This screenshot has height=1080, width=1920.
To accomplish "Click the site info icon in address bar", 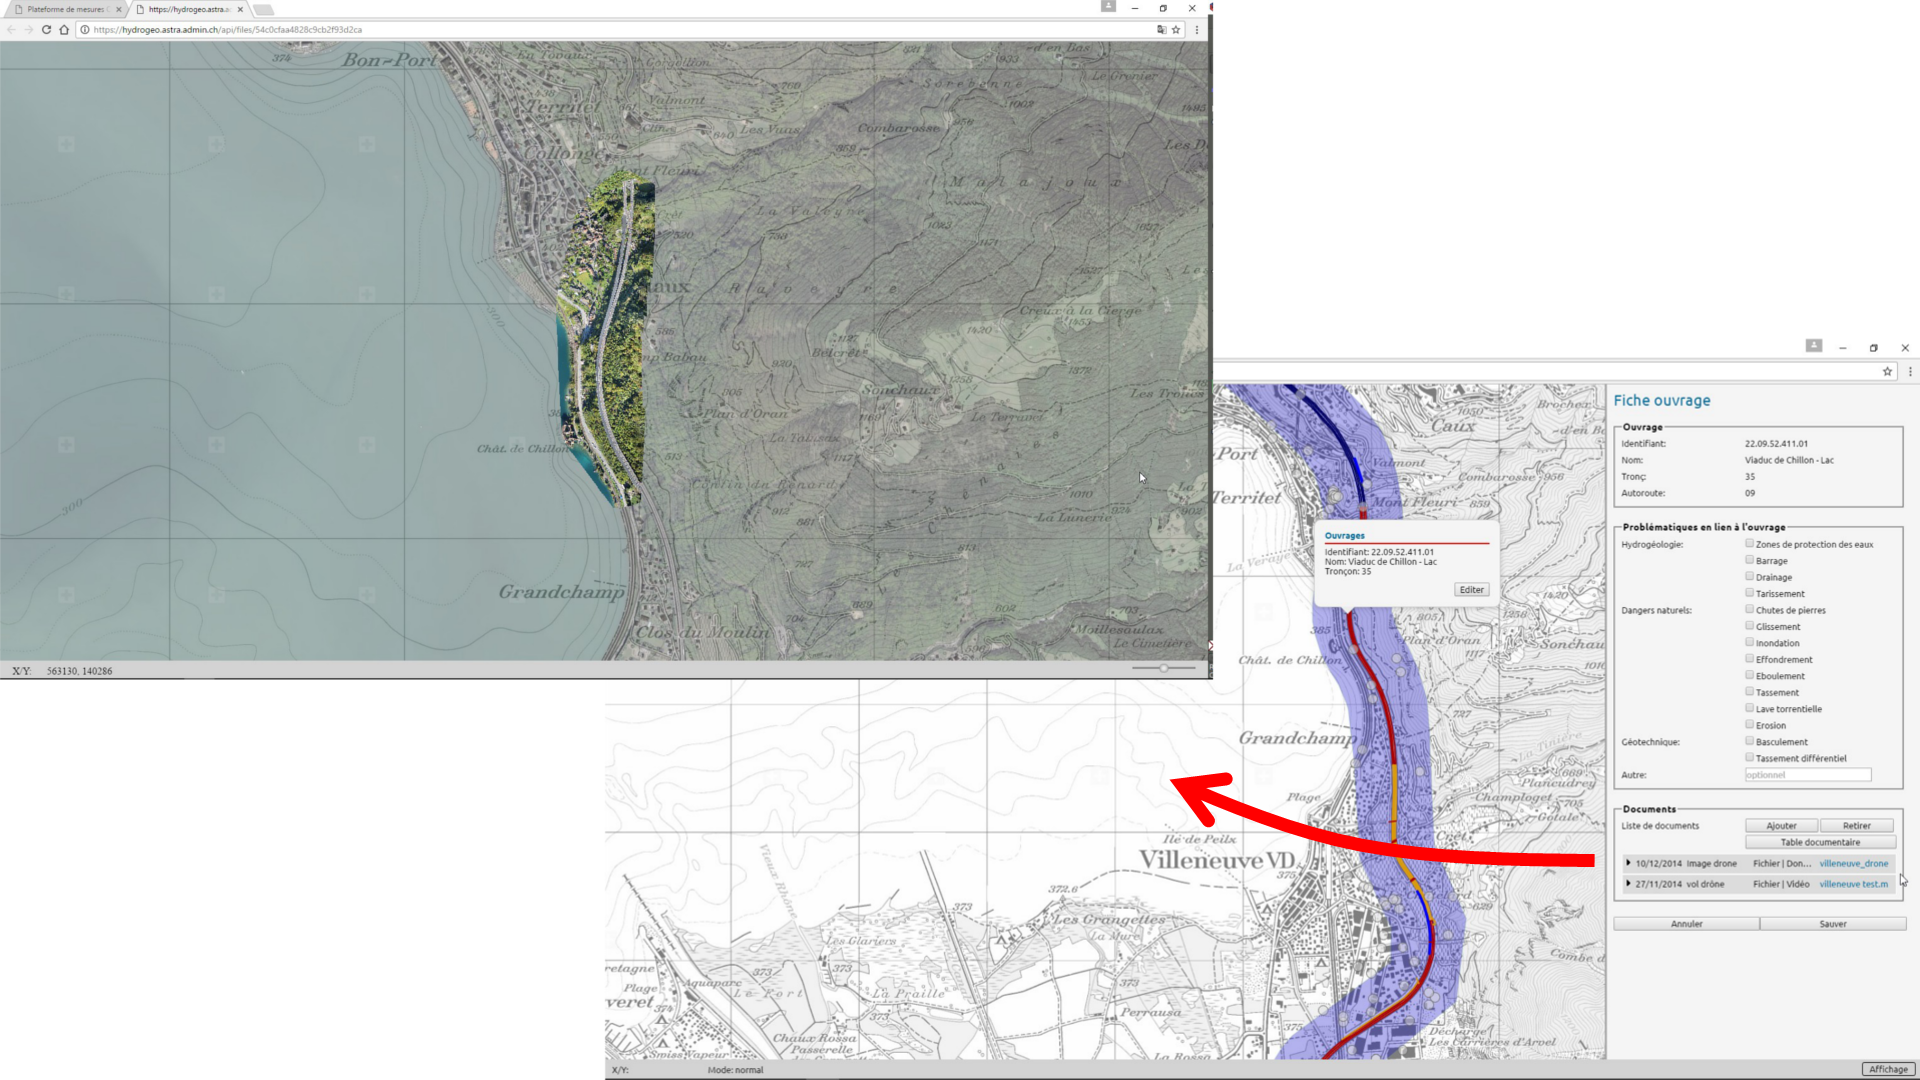I will pos(85,30).
